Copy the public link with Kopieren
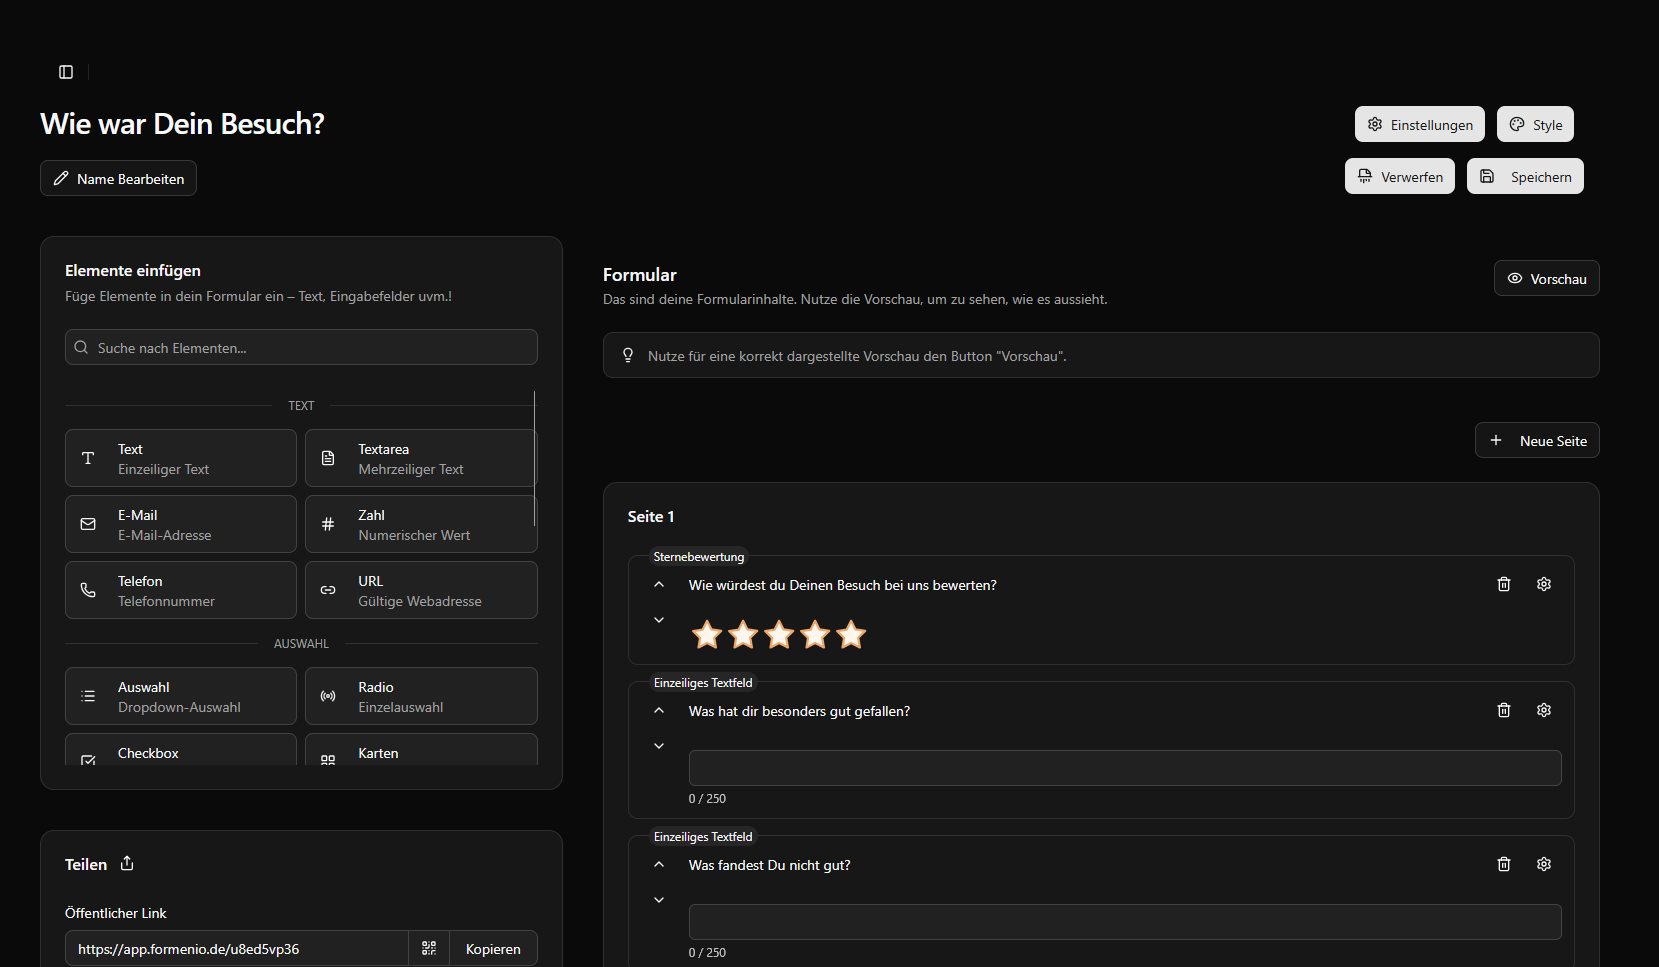Viewport: 1659px width, 967px height. [x=493, y=948]
